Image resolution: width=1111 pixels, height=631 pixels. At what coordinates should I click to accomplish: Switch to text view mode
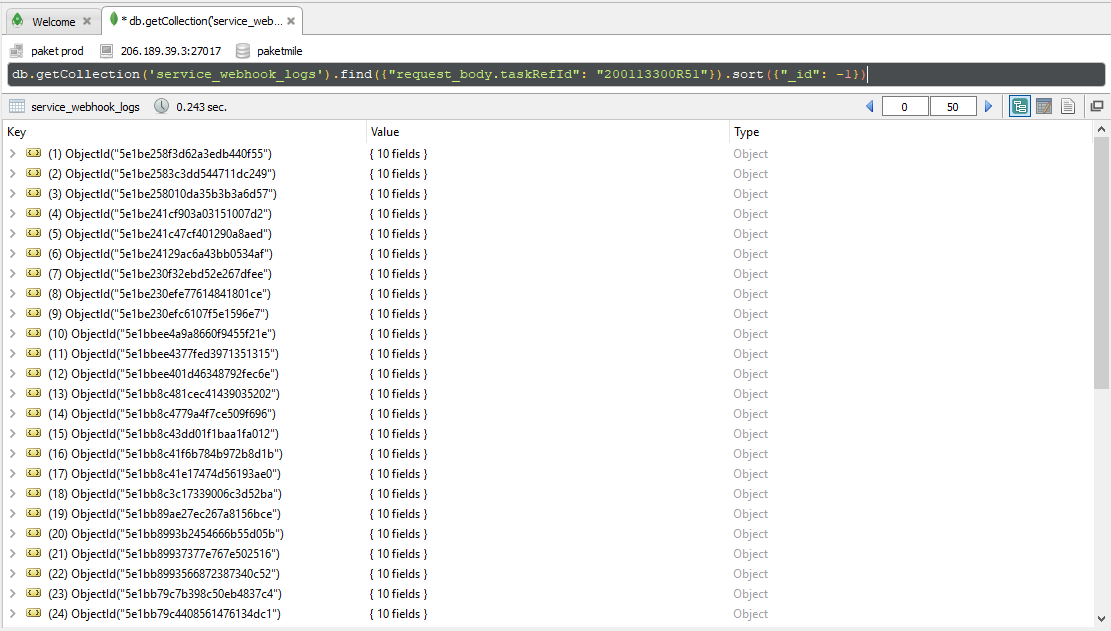(x=1068, y=106)
